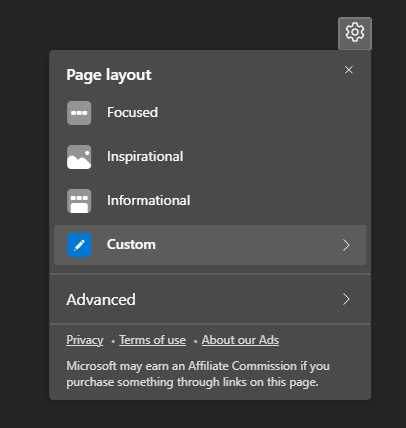Click the Page layout heading

click(x=109, y=75)
